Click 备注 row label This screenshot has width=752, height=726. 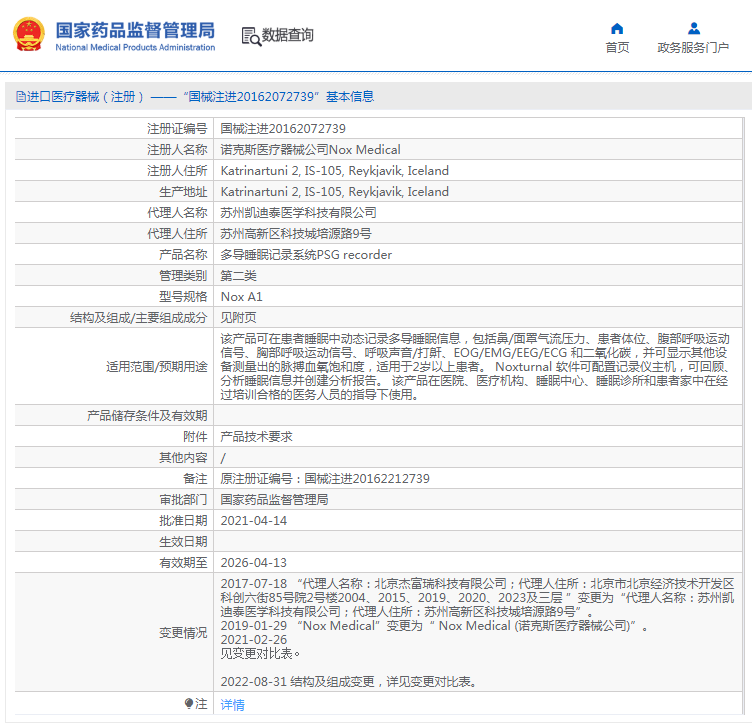point(195,479)
